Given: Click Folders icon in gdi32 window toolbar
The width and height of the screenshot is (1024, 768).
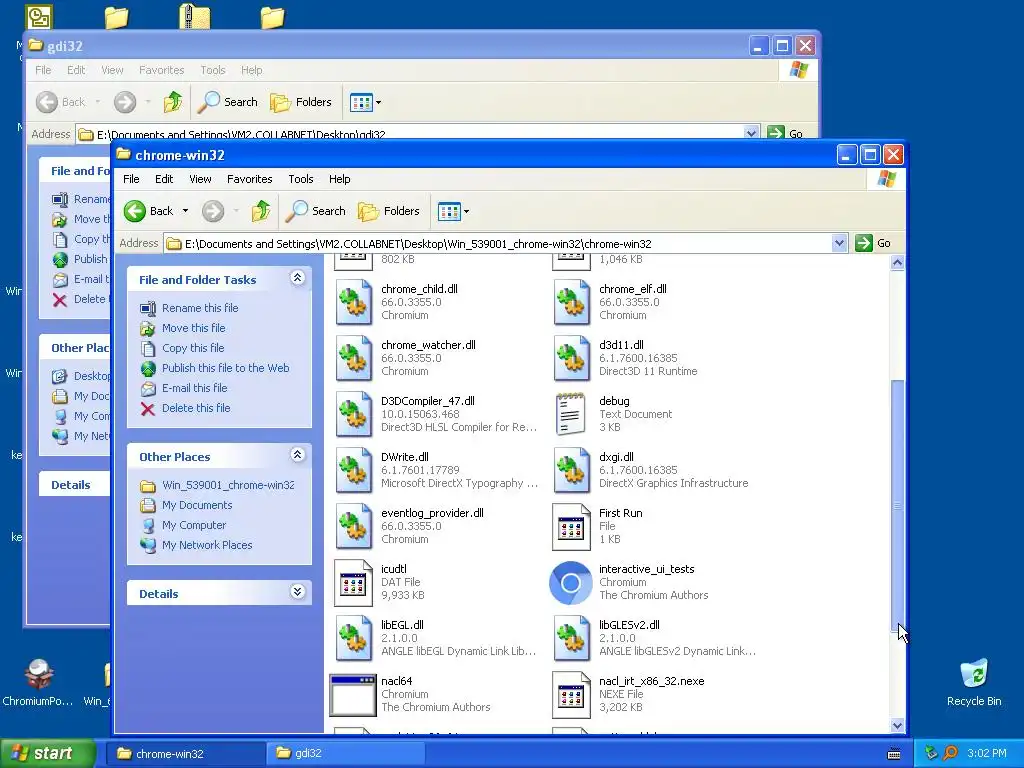Looking at the screenshot, I should pyautogui.click(x=280, y=102).
